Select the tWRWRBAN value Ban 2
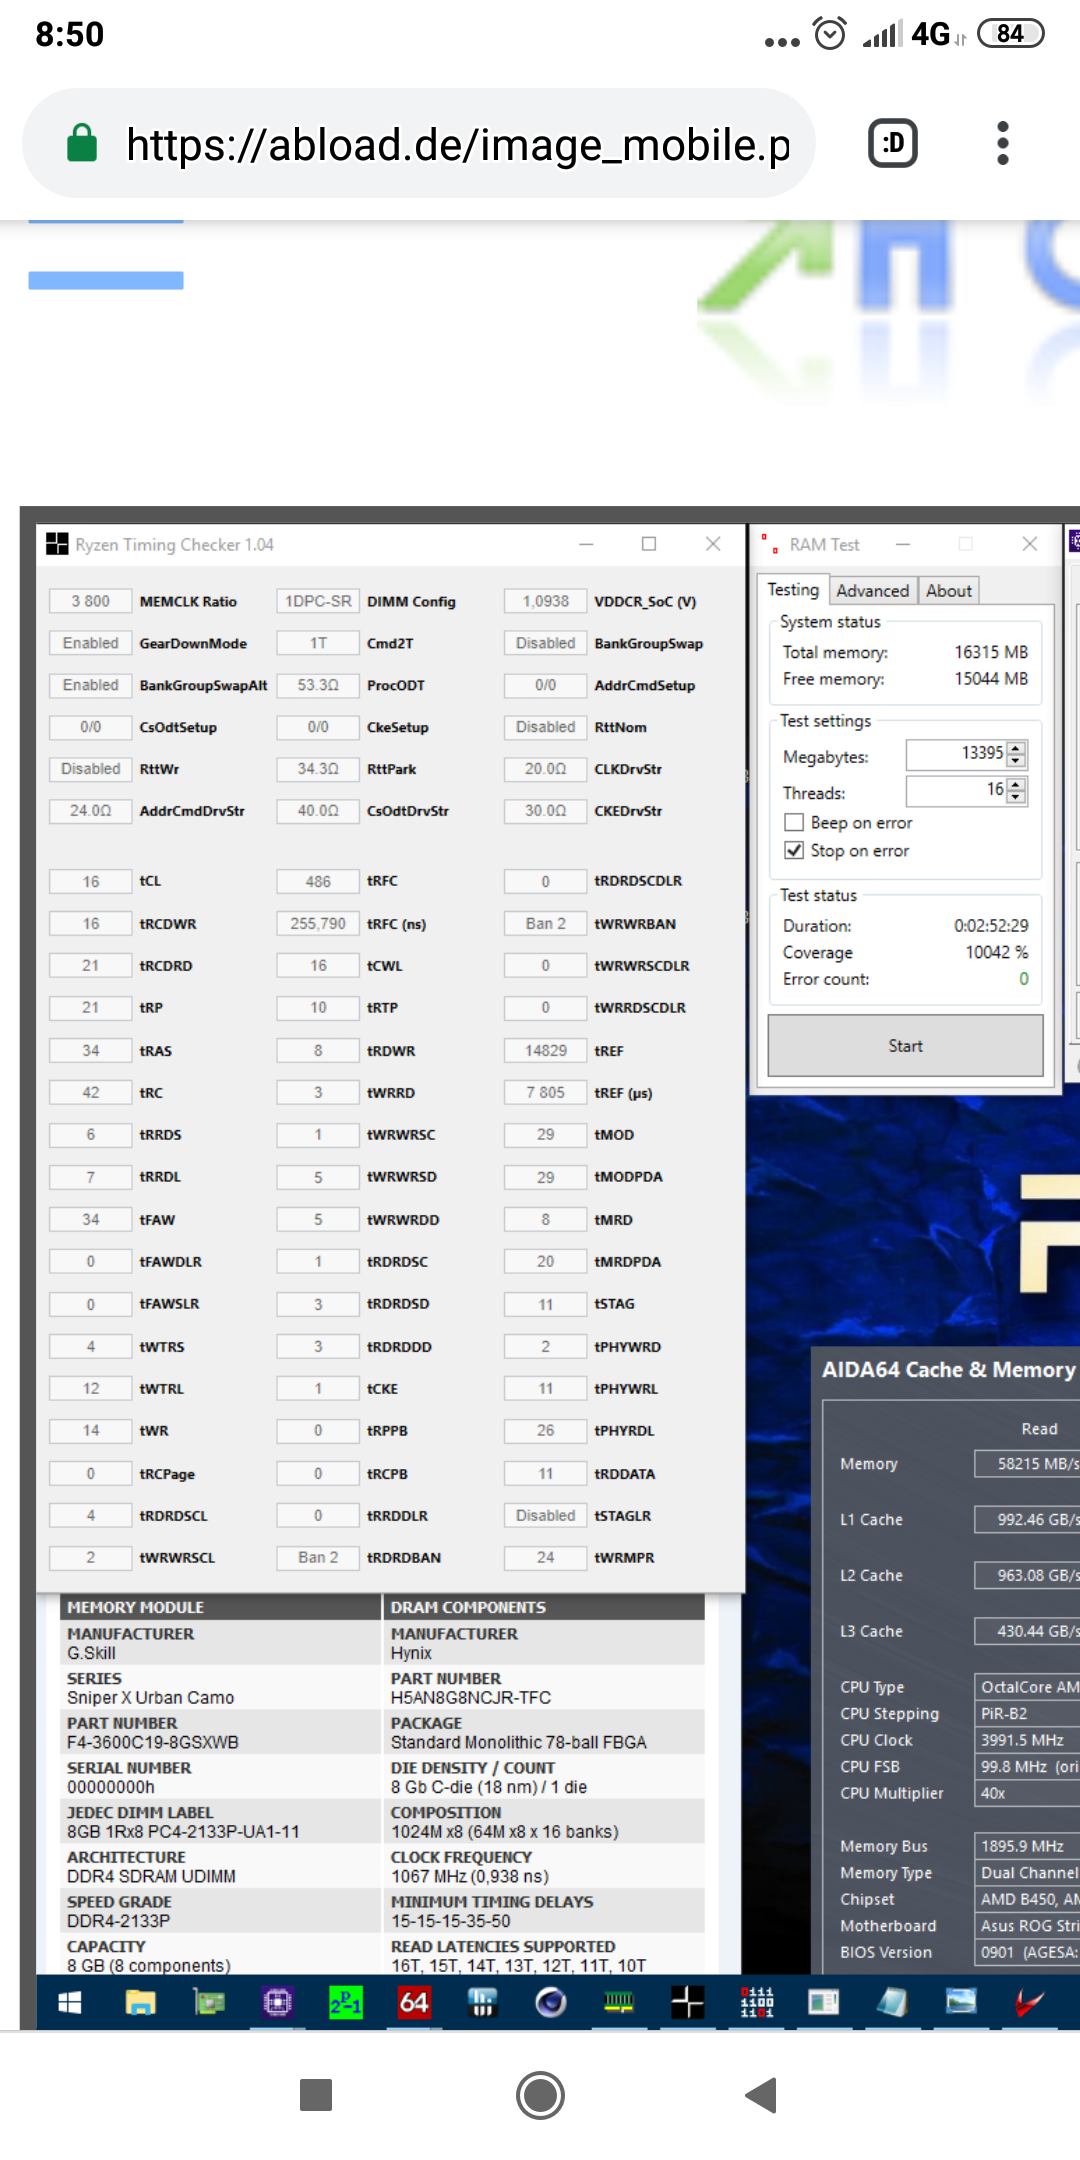The image size is (1080, 2160). (x=546, y=924)
